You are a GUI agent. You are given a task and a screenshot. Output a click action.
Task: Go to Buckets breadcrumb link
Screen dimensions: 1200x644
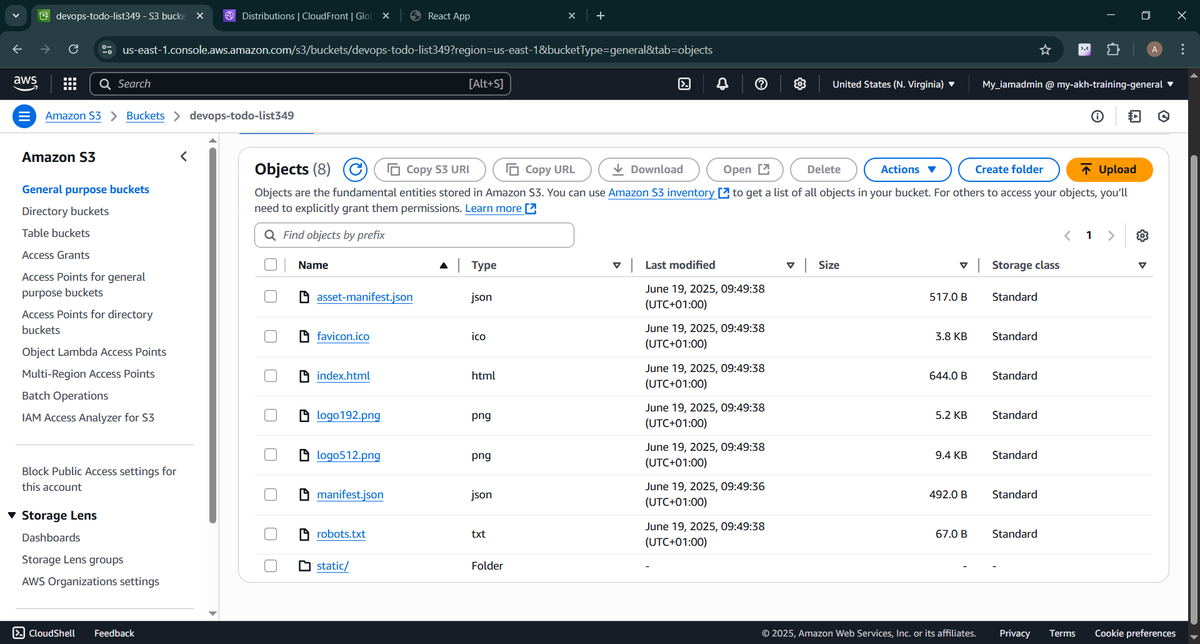tap(145, 116)
